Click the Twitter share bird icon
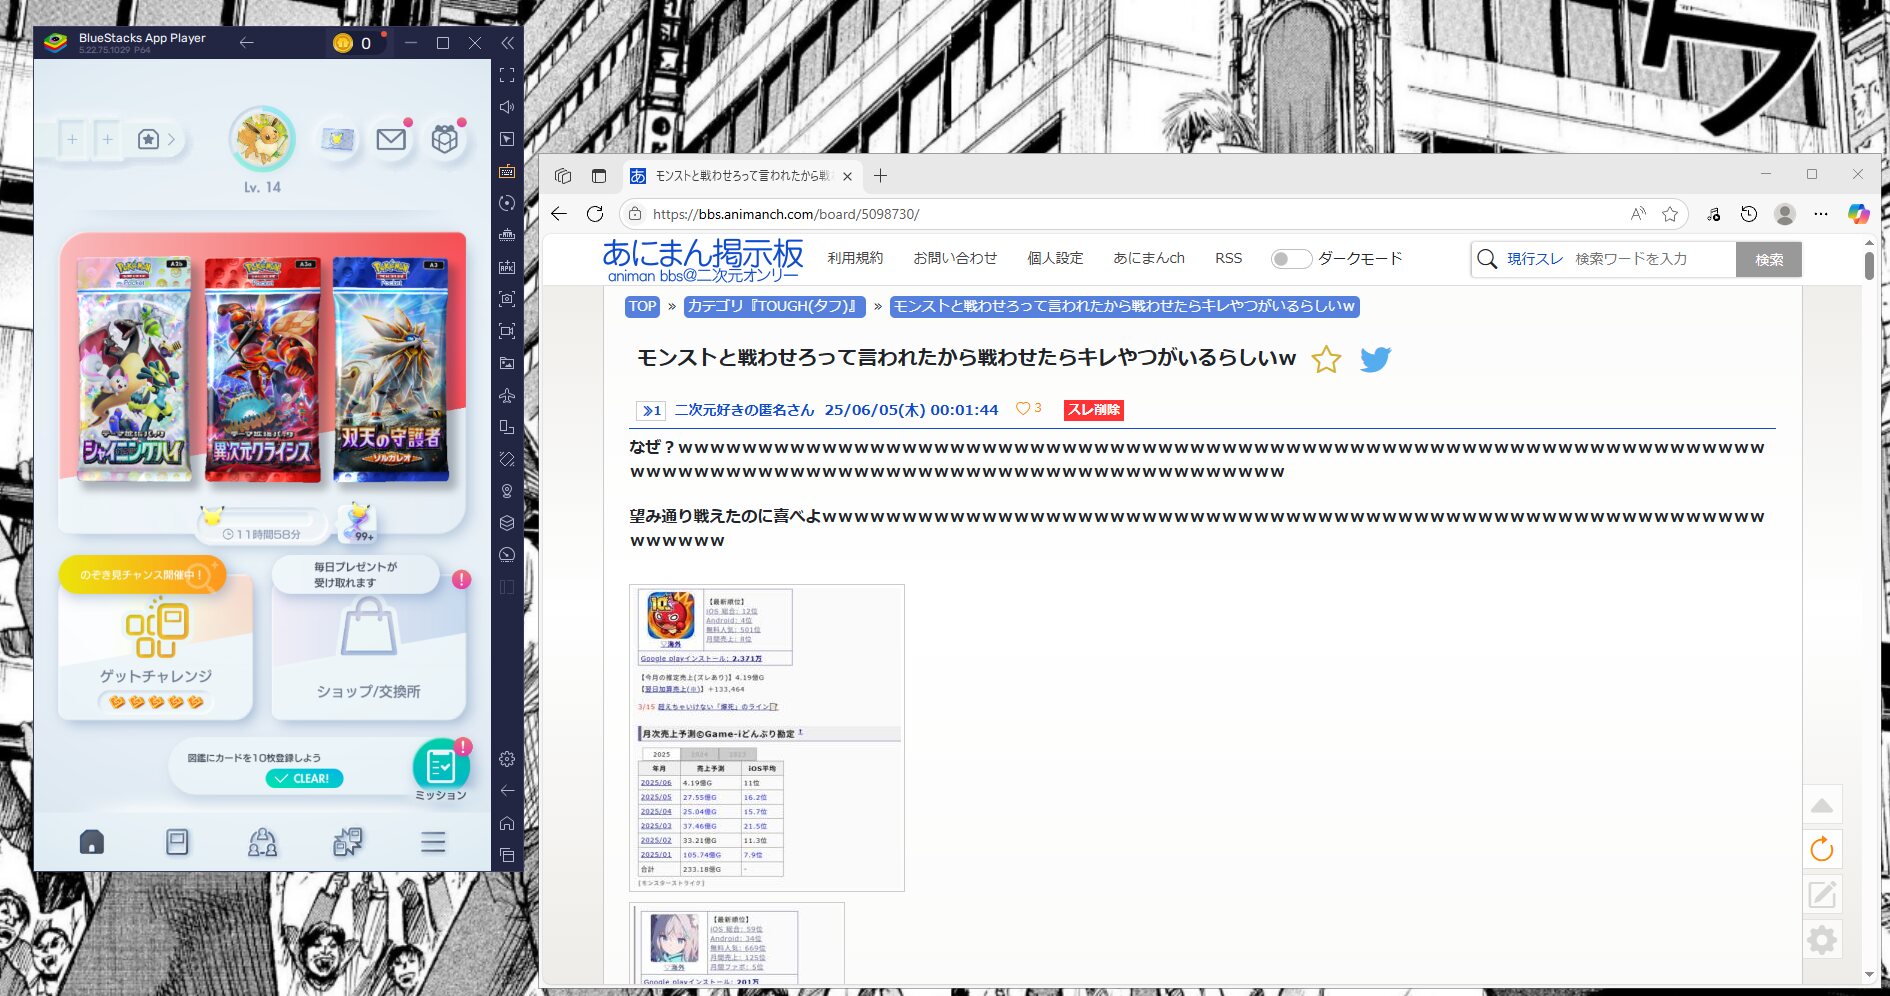The image size is (1890, 996). (x=1375, y=359)
